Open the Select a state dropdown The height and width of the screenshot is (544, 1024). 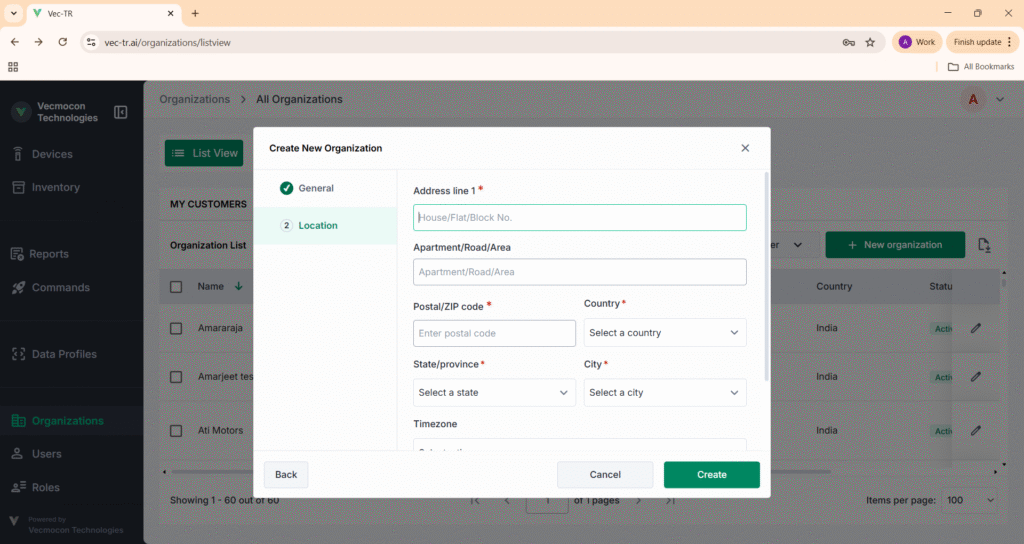click(x=494, y=393)
